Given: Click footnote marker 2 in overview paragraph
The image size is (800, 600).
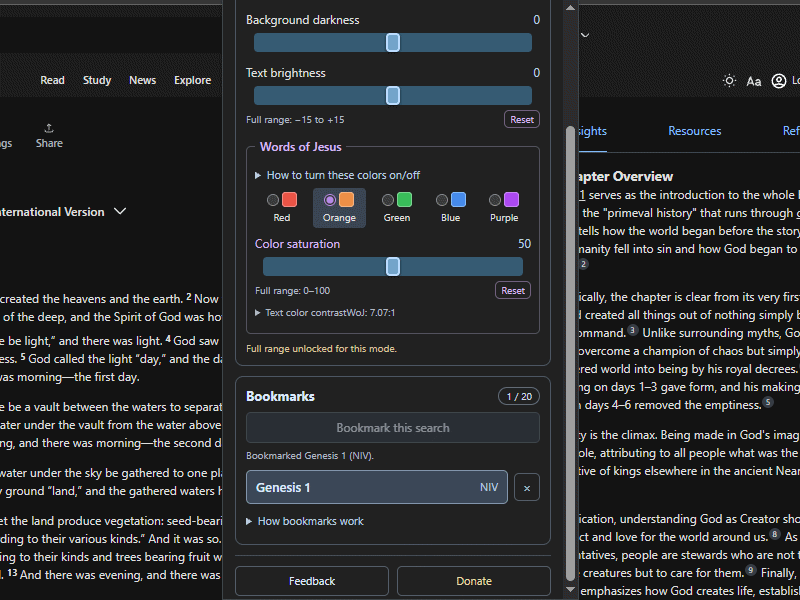Looking at the screenshot, I should [583, 264].
